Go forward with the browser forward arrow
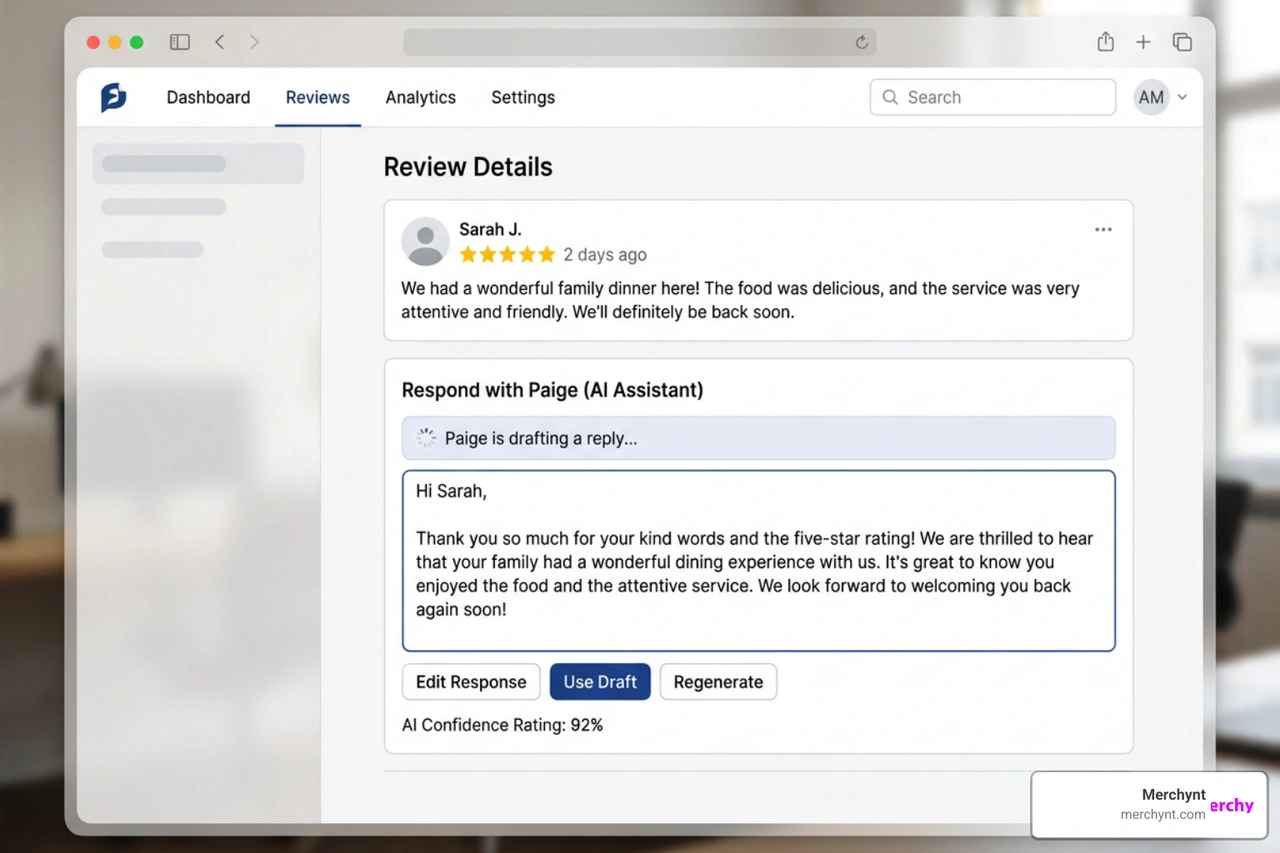This screenshot has width=1280, height=853. [254, 42]
